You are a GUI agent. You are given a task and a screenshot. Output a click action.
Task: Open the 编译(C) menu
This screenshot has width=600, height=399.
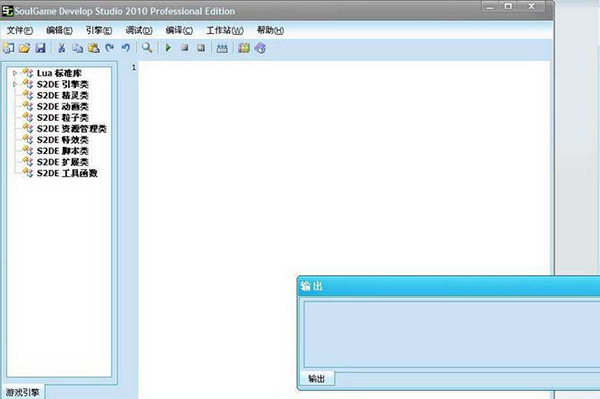pyautogui.click(x=179, y=30)
